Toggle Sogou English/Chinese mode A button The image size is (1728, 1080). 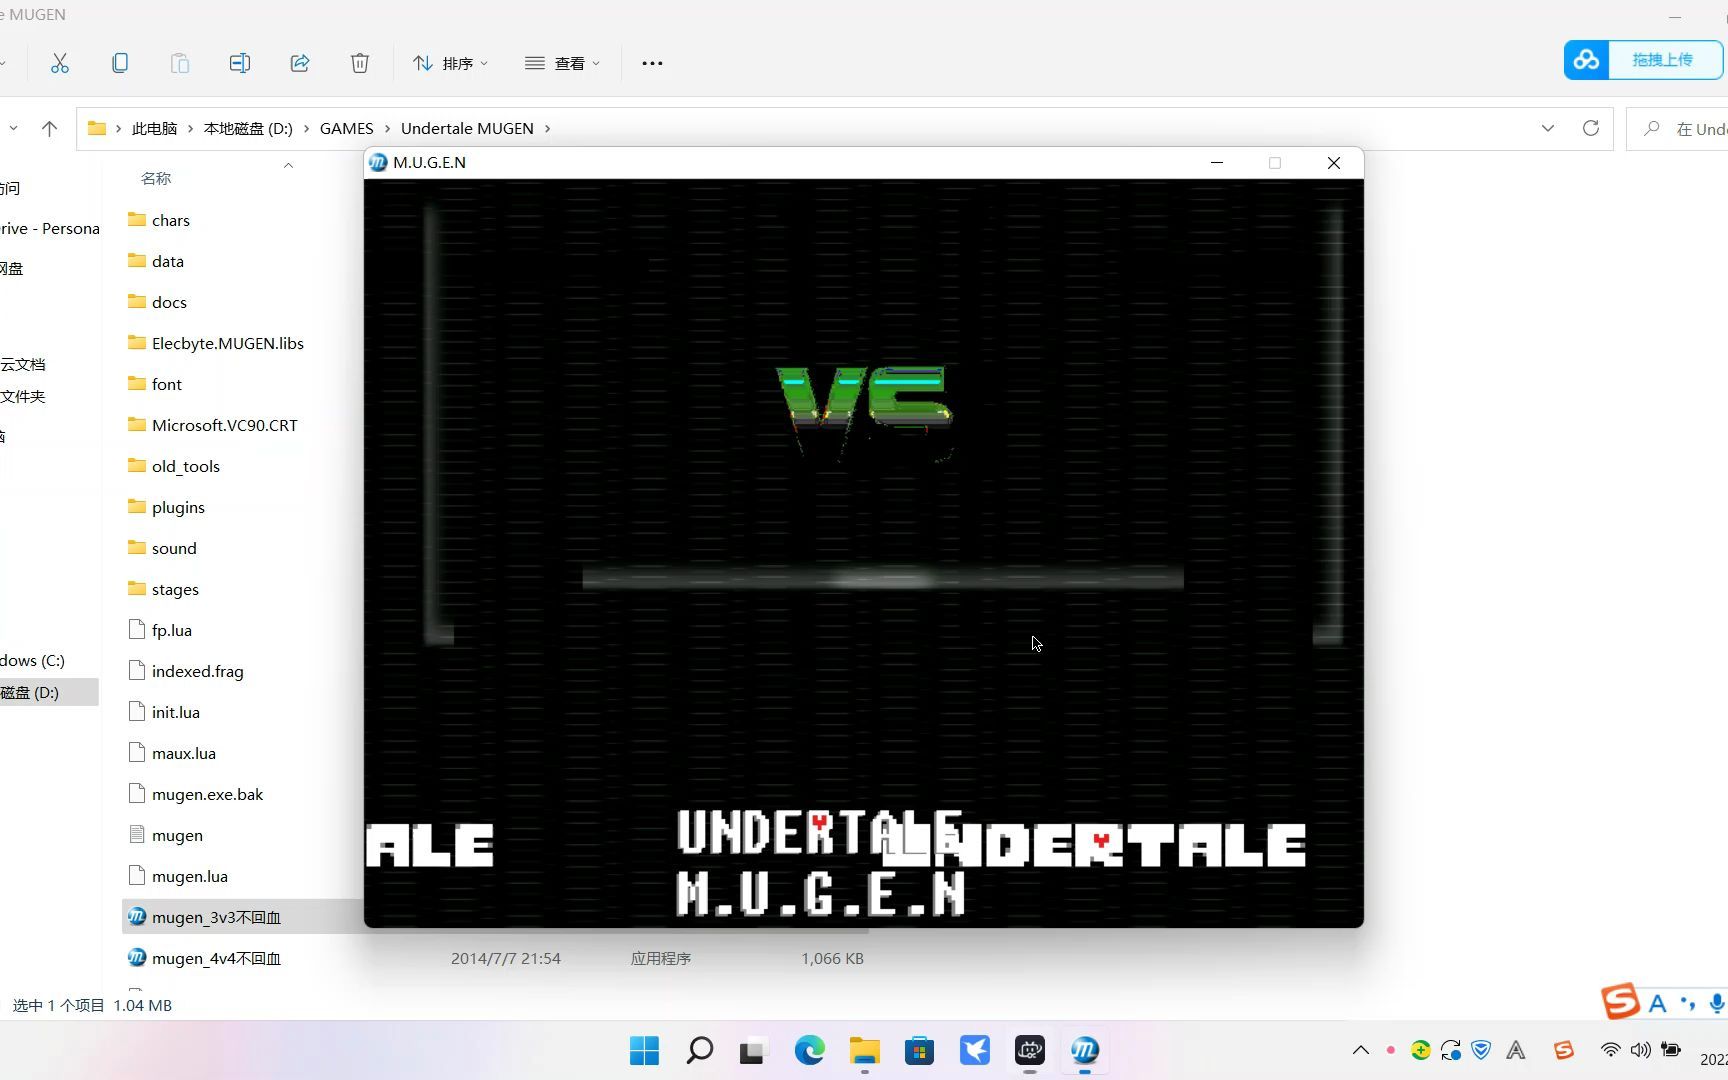click(1657, 1003)
